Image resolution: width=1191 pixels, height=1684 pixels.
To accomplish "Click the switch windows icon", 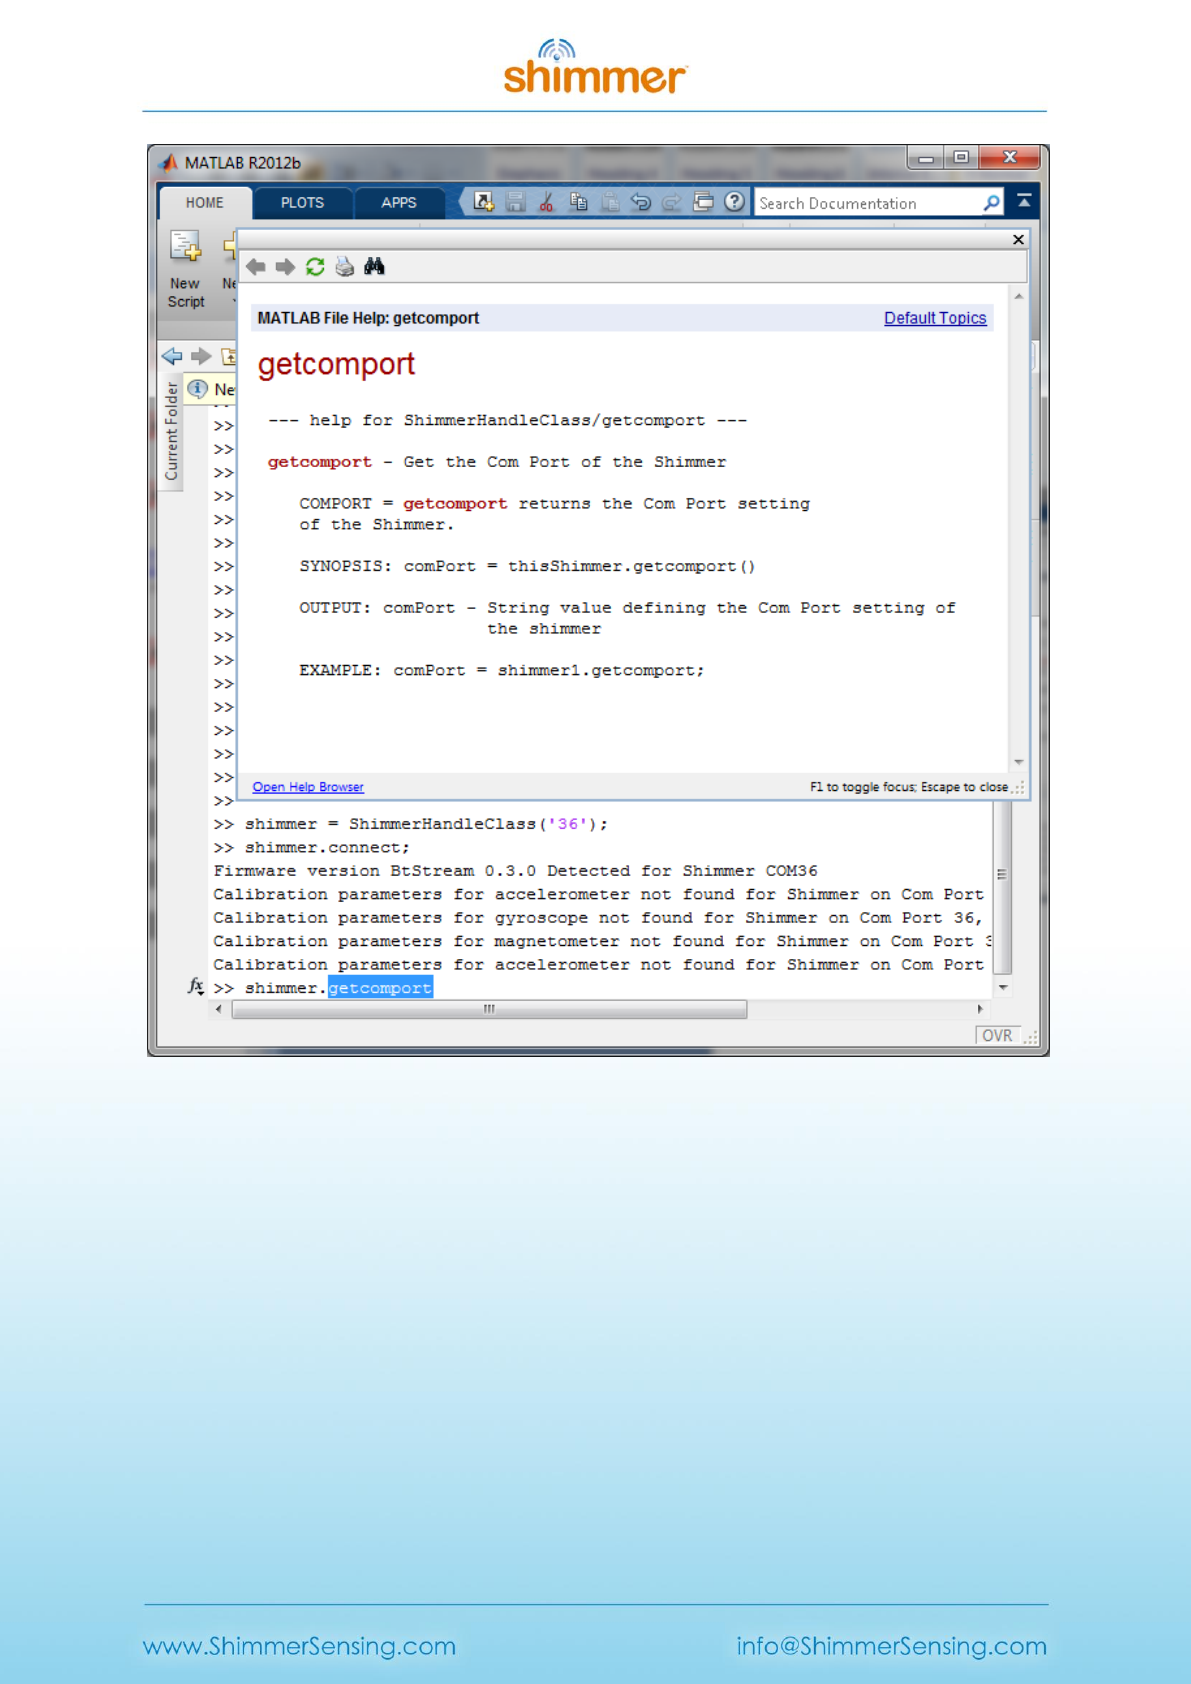I will [x=703, y=202].
